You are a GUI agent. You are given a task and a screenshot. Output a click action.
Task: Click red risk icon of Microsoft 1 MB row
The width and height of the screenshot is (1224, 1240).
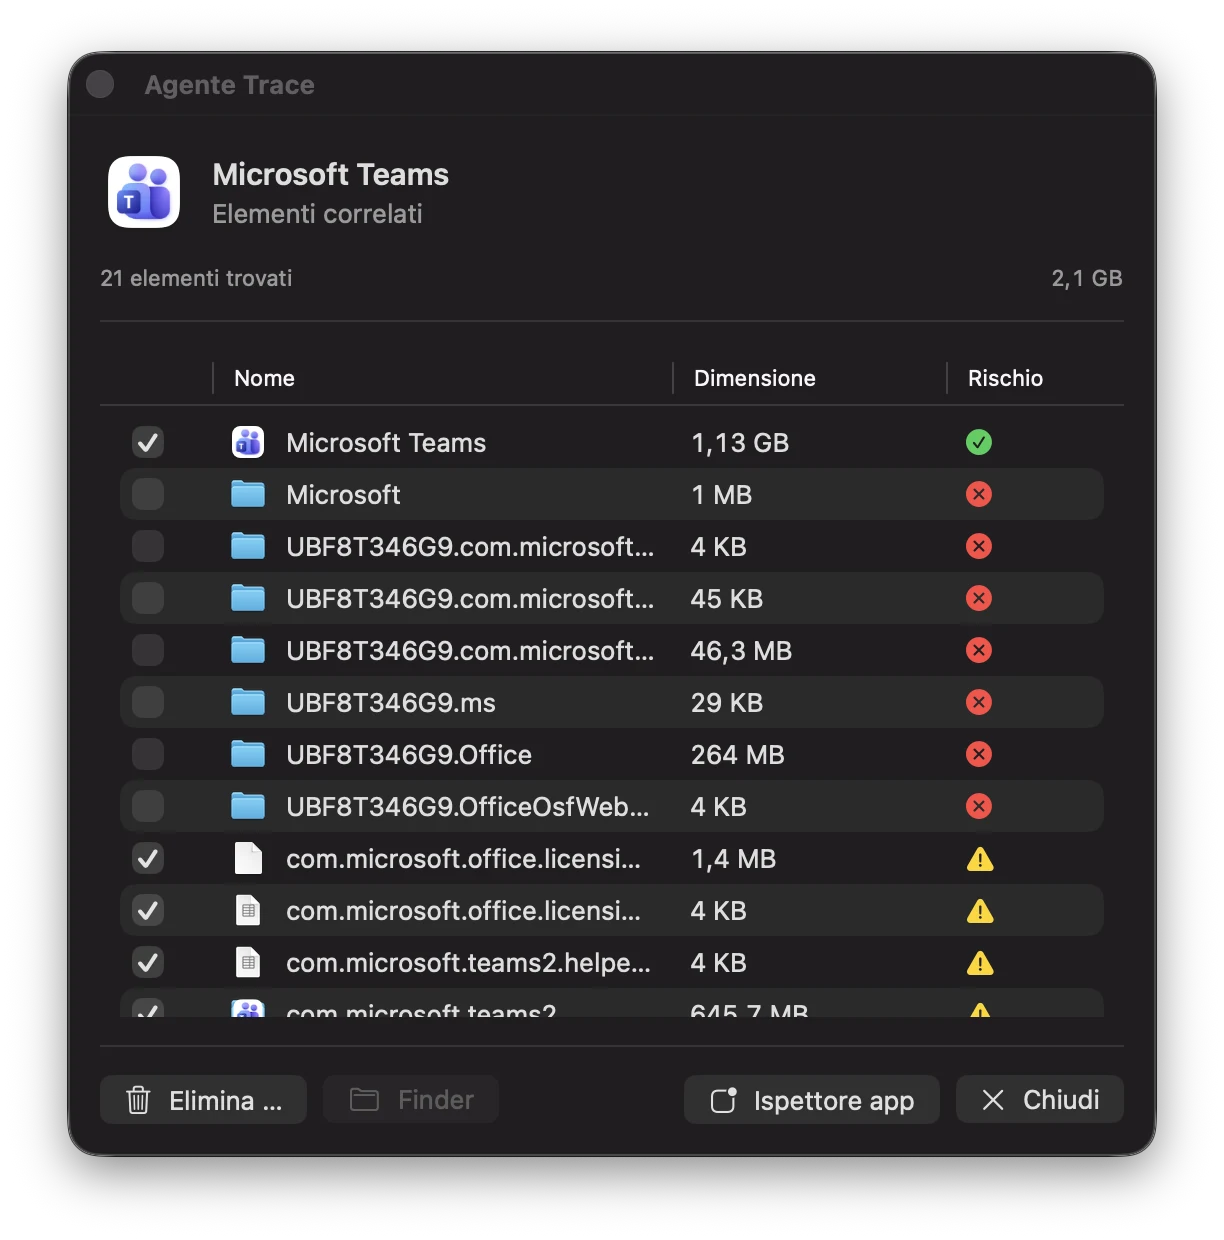click(979, 494)
